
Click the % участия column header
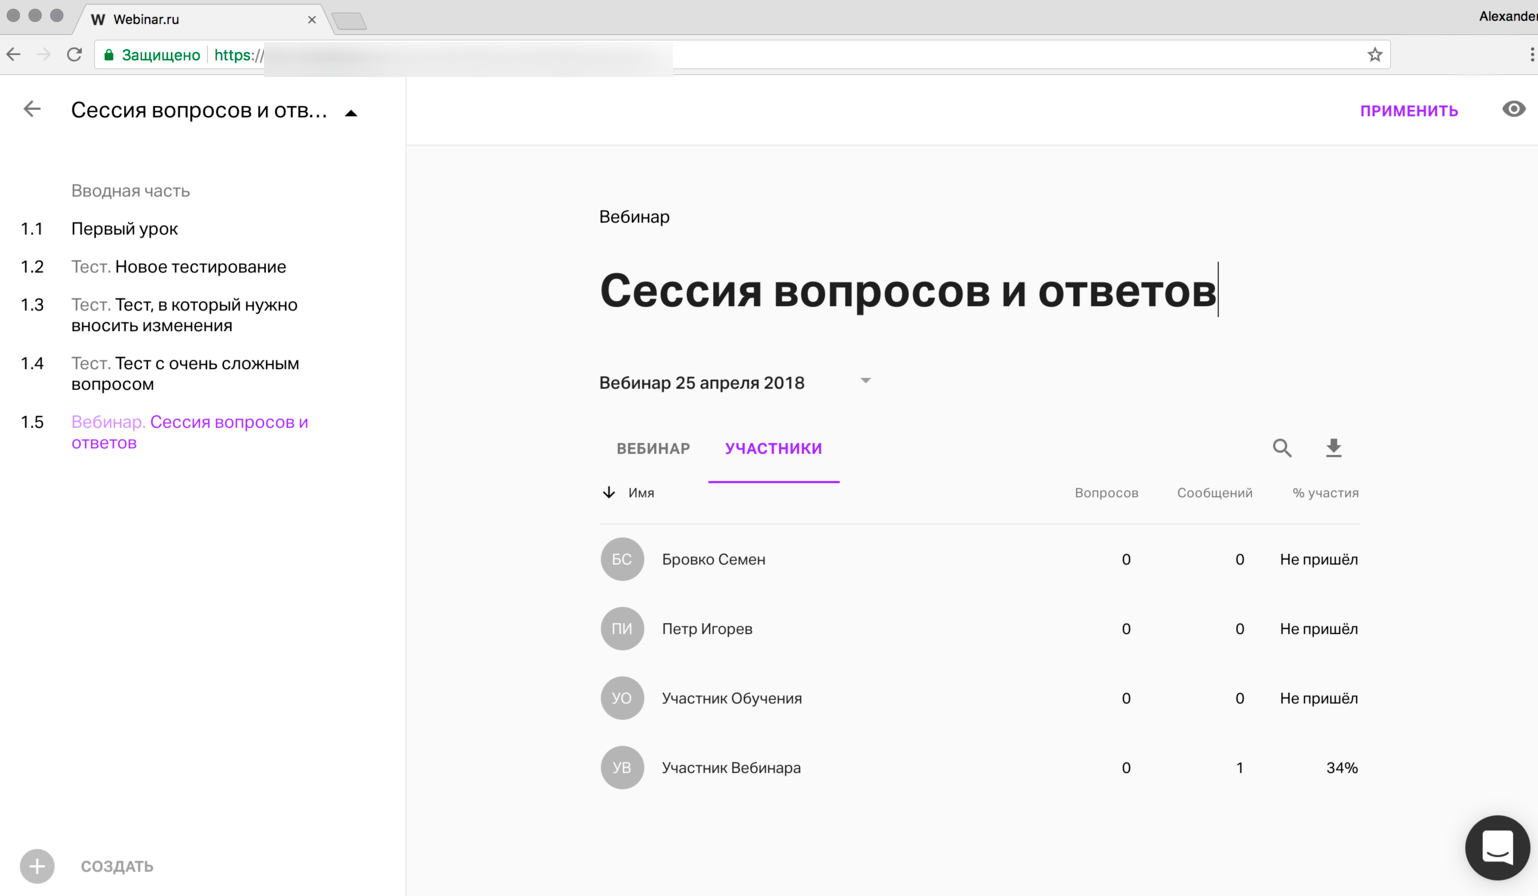(1325, 493)
